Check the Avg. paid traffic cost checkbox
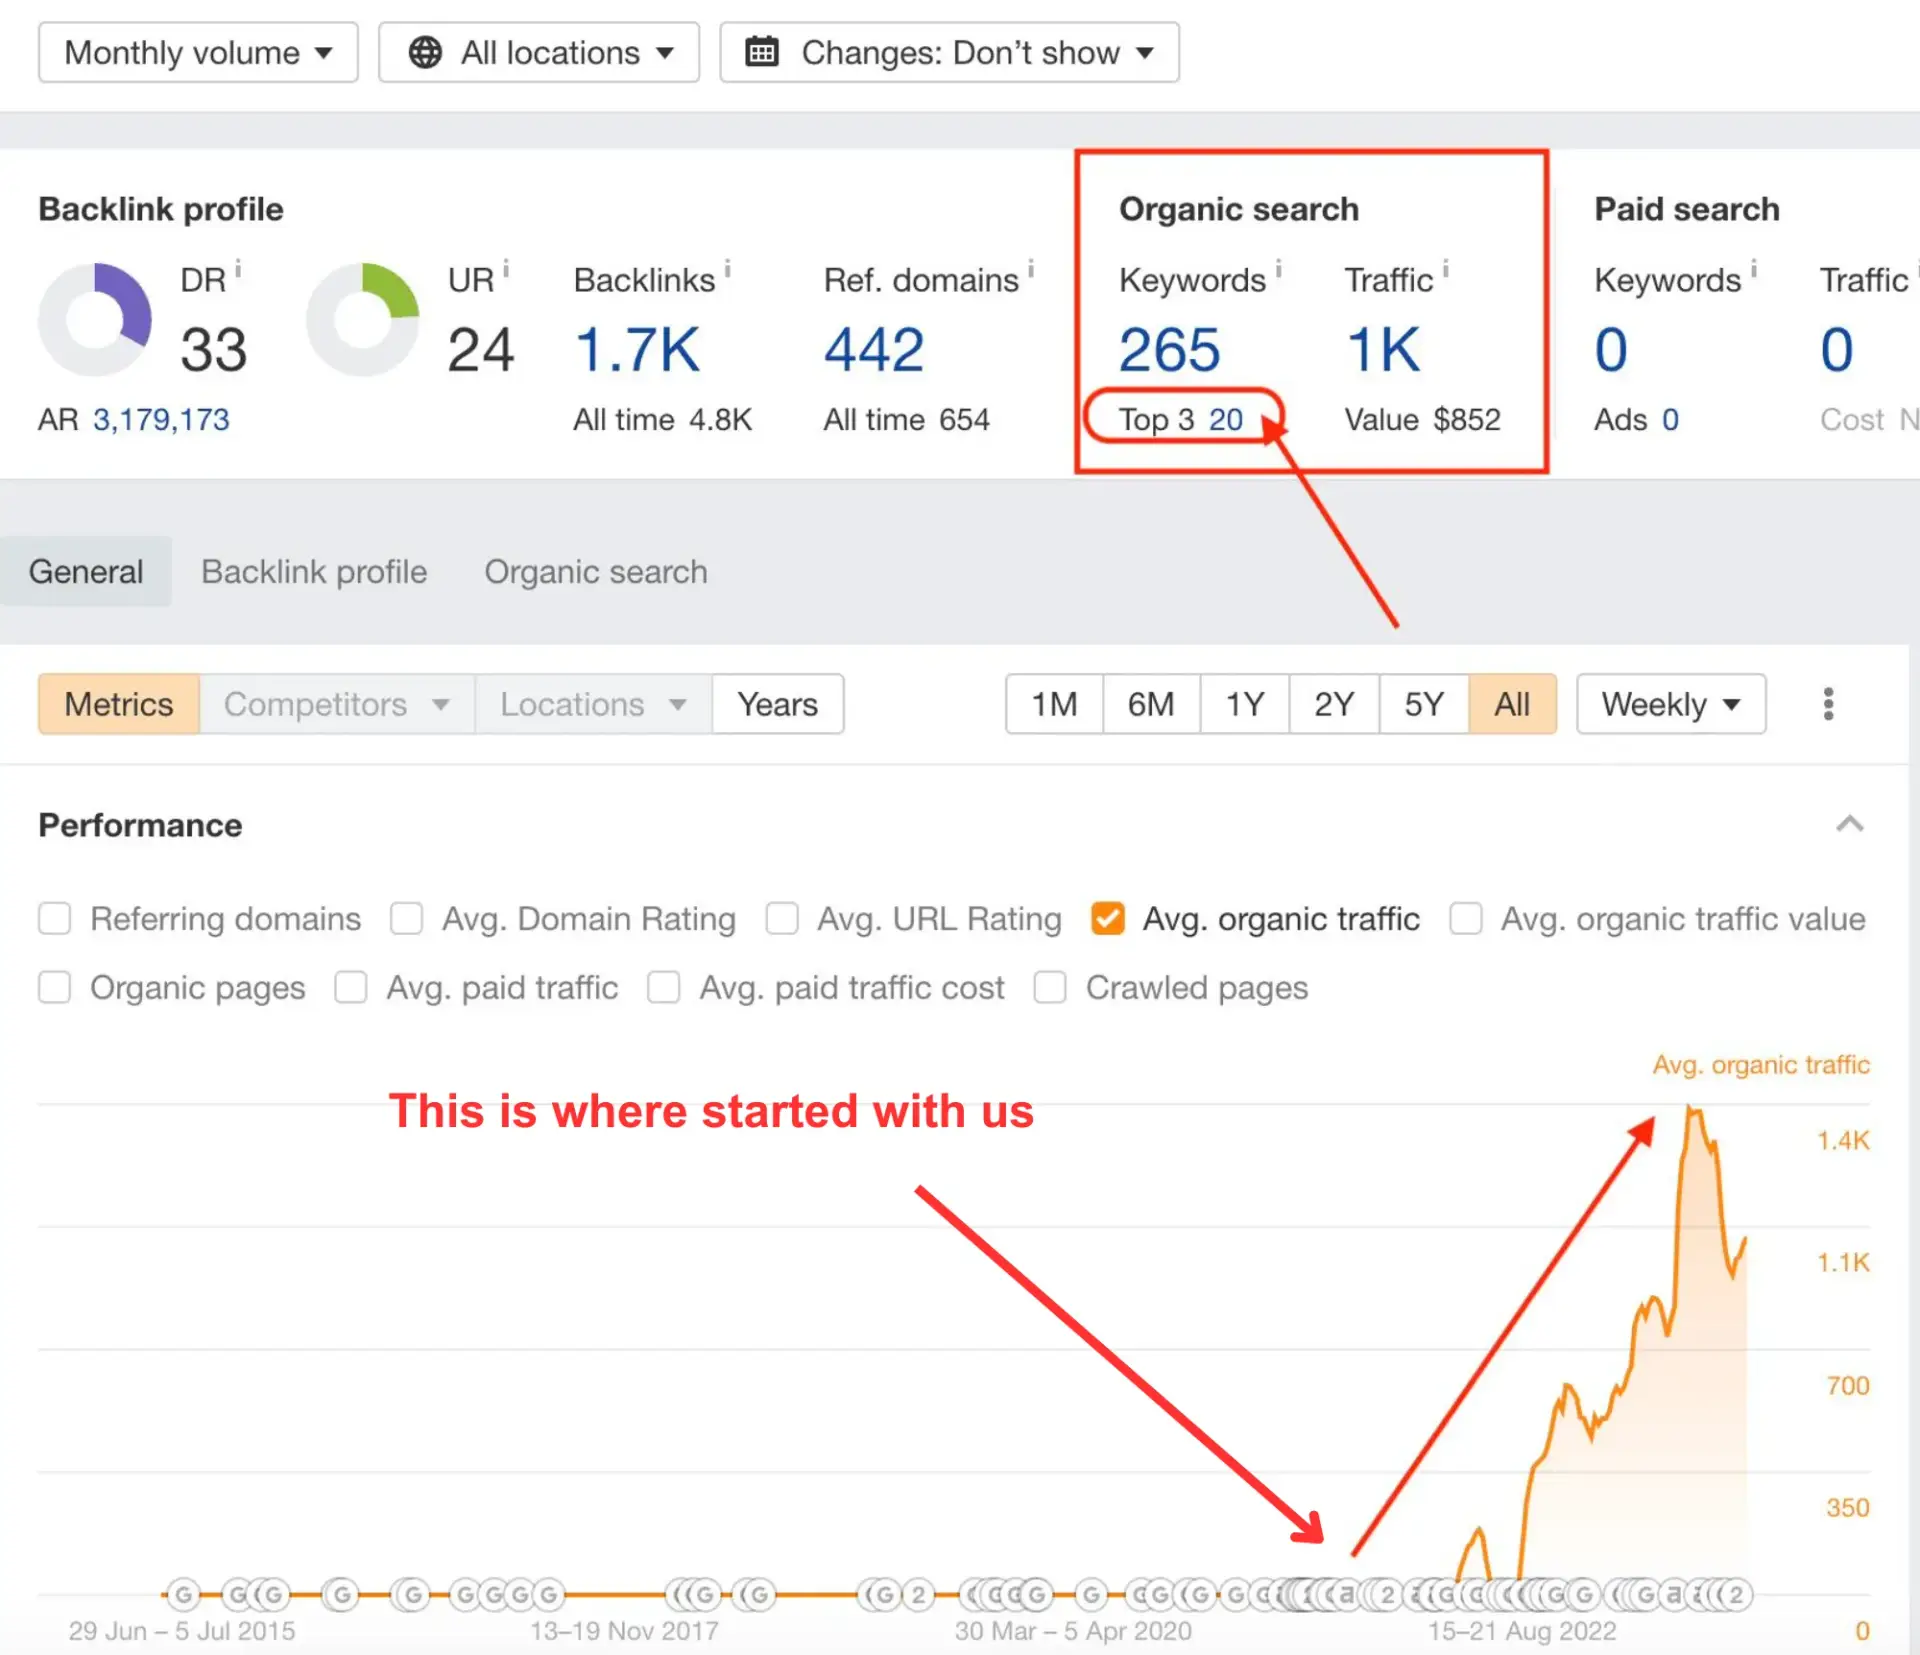The image size is (1920, 1655). 664,988
